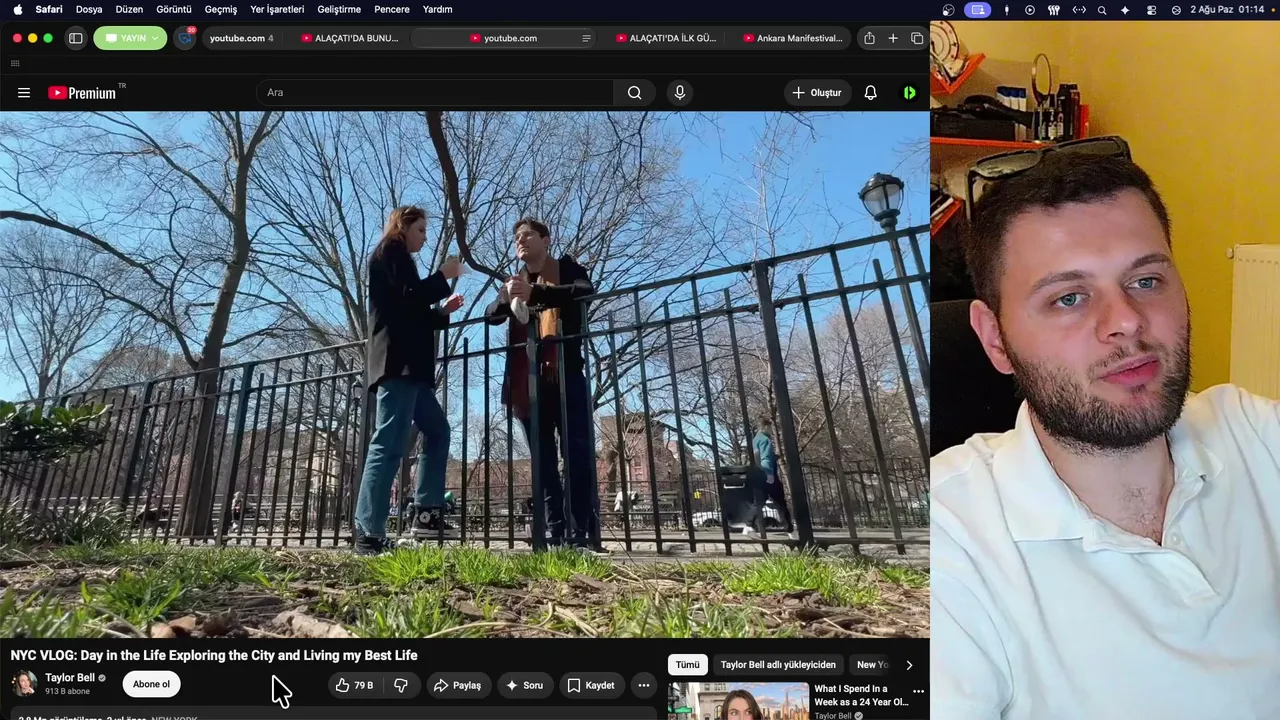Click the blue extension icon with red badge
1280x720 pixels.
click(184, 38)
